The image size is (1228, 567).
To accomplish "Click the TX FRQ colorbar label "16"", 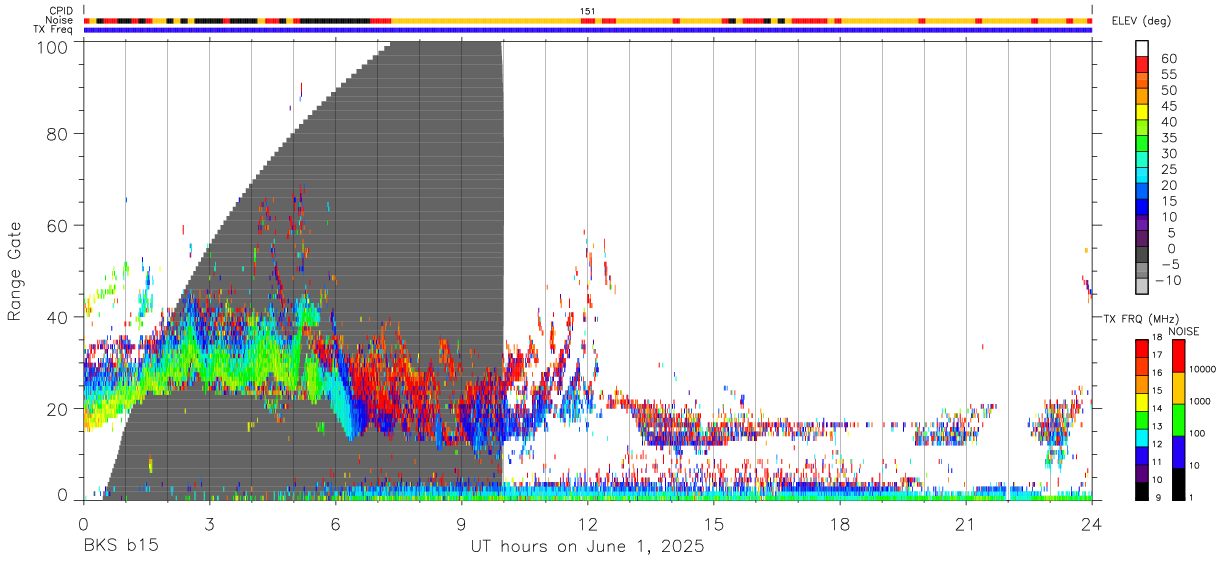I will click(1156, 373).
